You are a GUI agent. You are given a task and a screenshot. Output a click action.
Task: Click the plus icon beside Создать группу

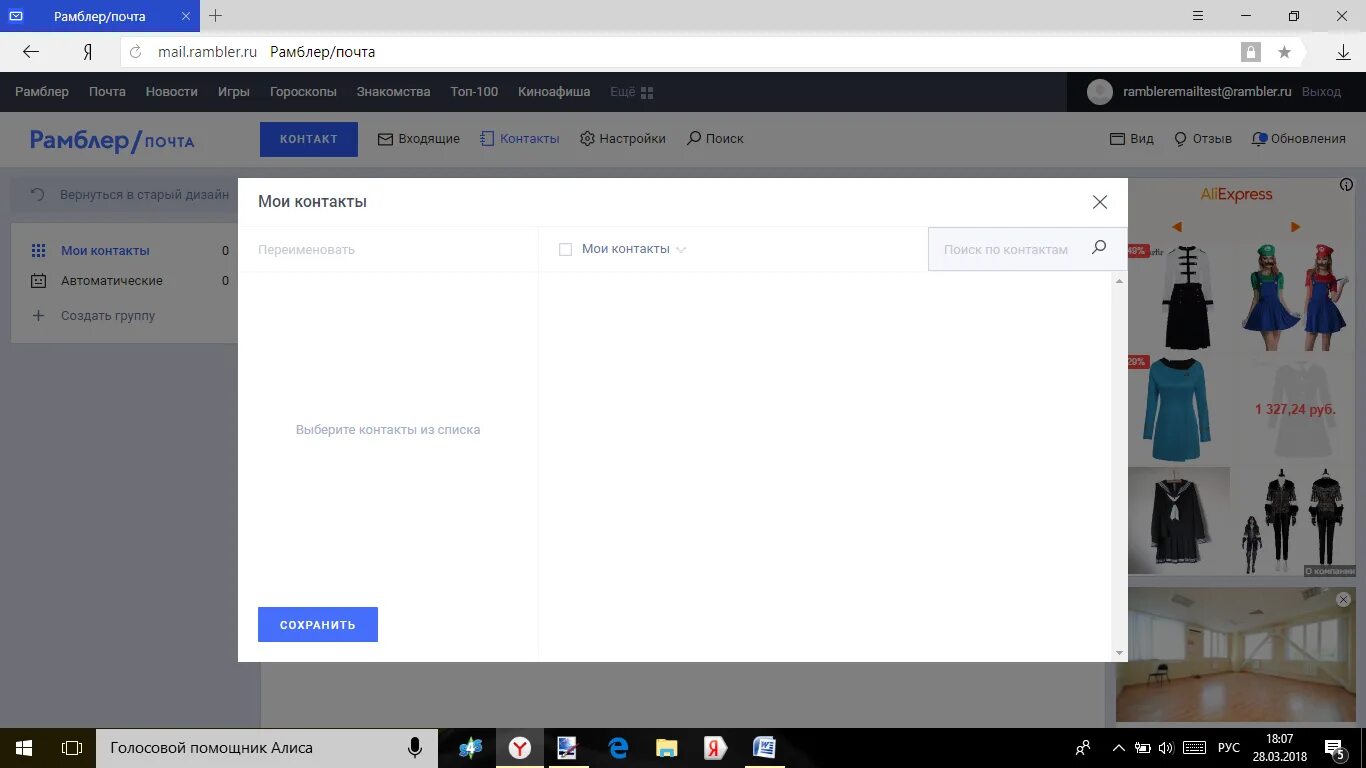coord(38,316)
